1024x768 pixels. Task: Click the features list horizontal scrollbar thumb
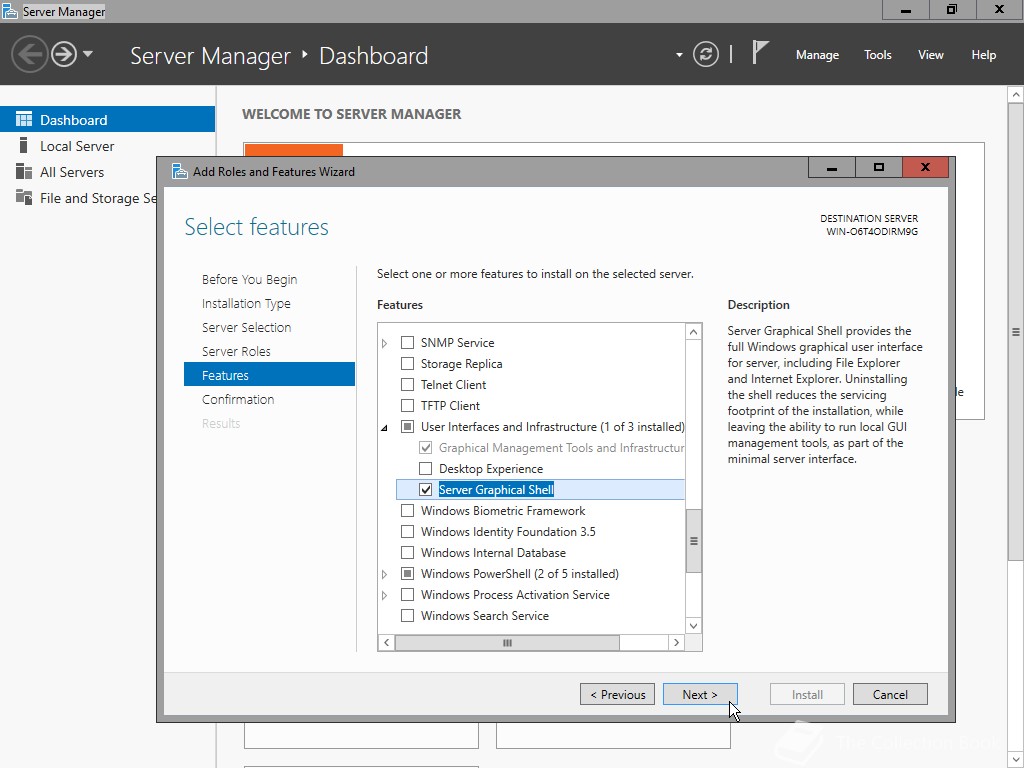[507, 643]
